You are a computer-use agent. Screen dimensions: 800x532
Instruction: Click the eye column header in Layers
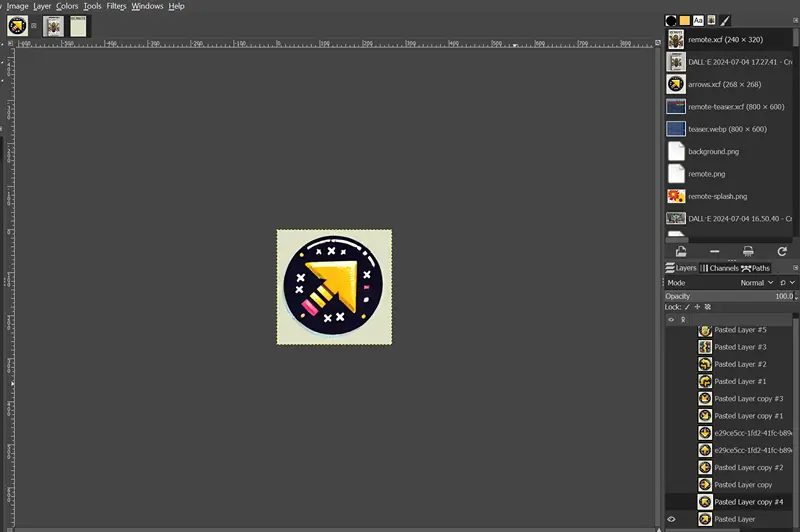coord(671,320)
